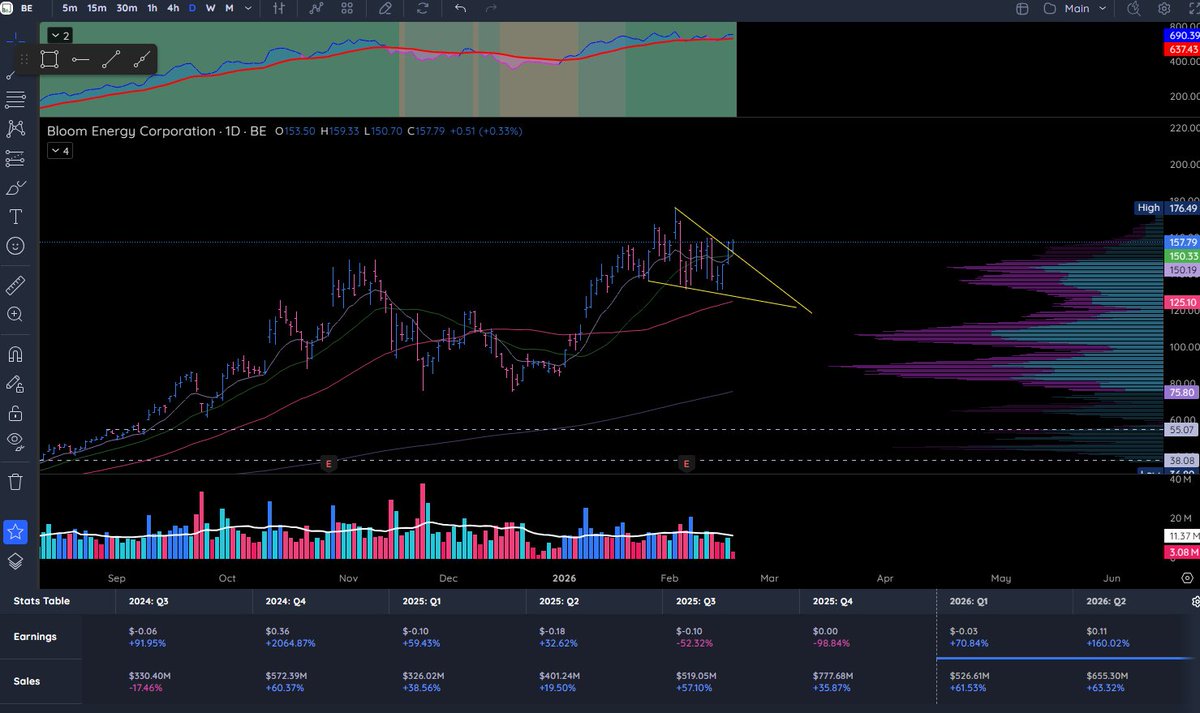1200x713 pixels.
Task: Click the 157.79 current price label
Action: click(1182, 242)
